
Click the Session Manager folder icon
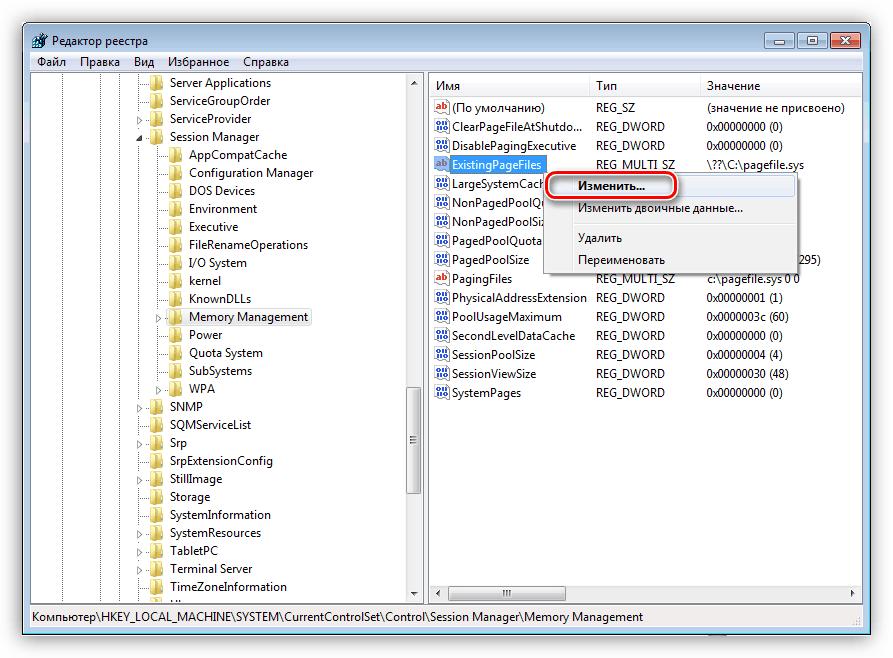[157, 137]
